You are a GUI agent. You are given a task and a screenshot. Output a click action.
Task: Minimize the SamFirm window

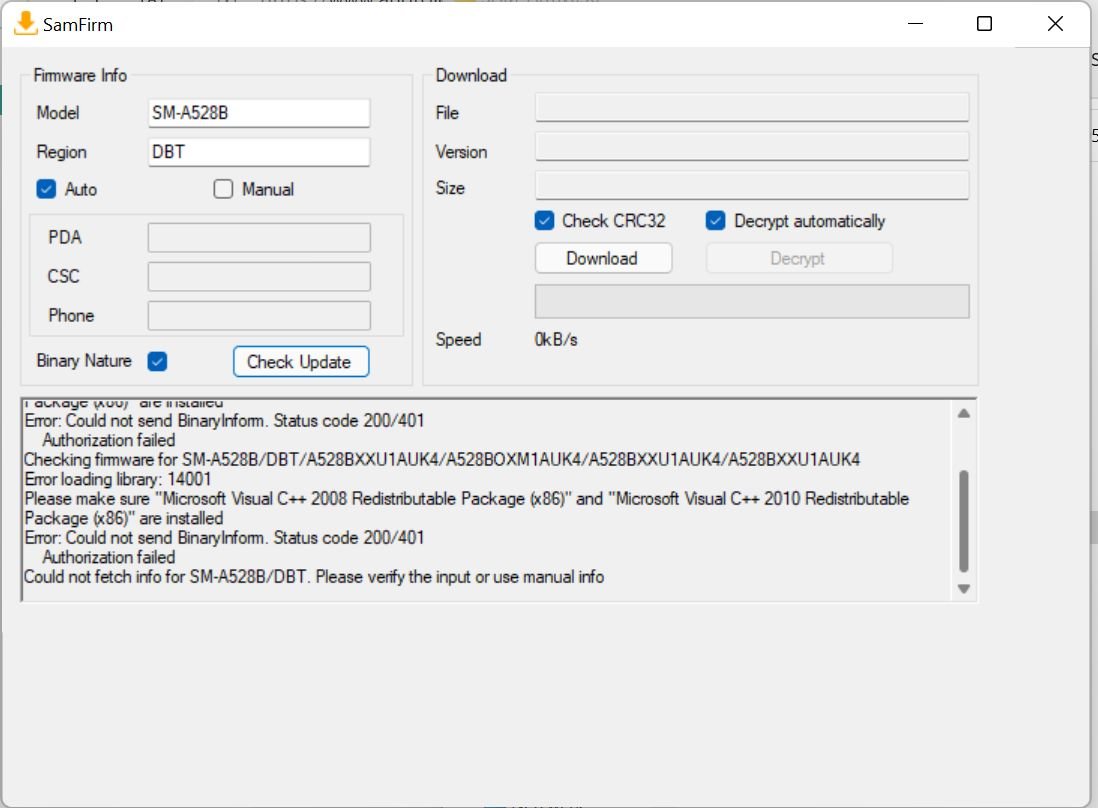pos(915,24)
